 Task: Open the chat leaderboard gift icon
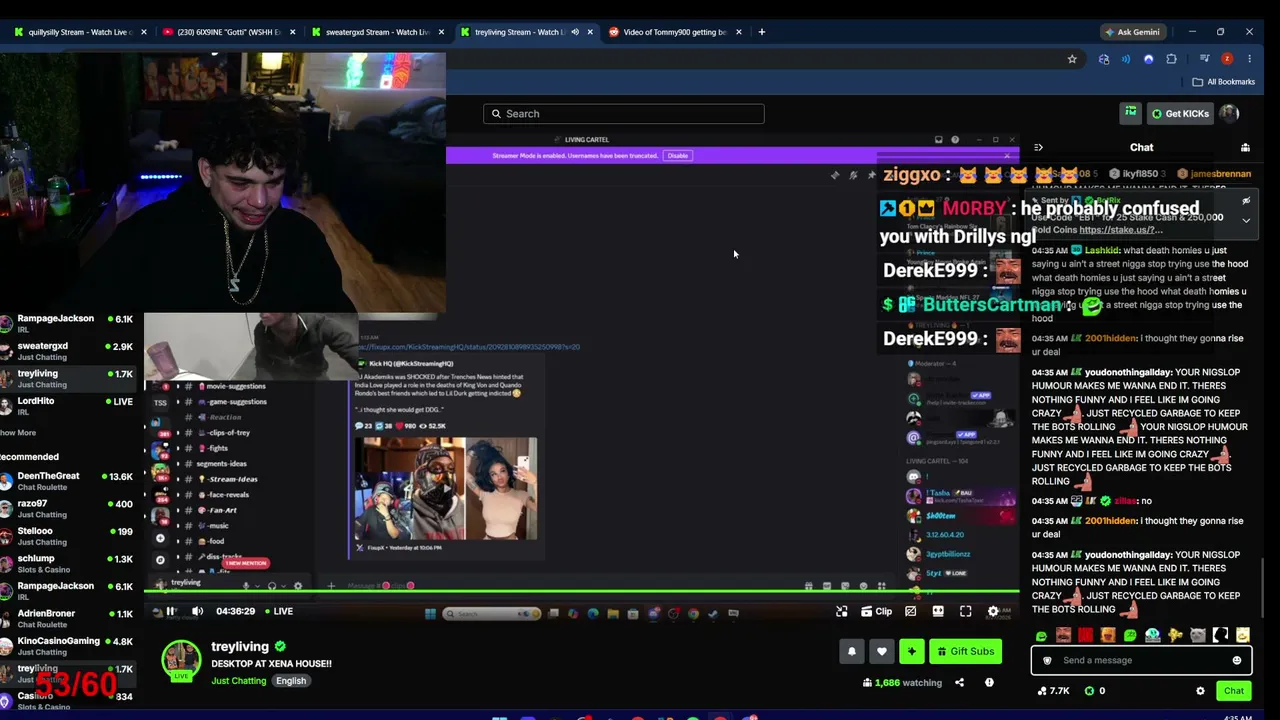click(1245, 148)
